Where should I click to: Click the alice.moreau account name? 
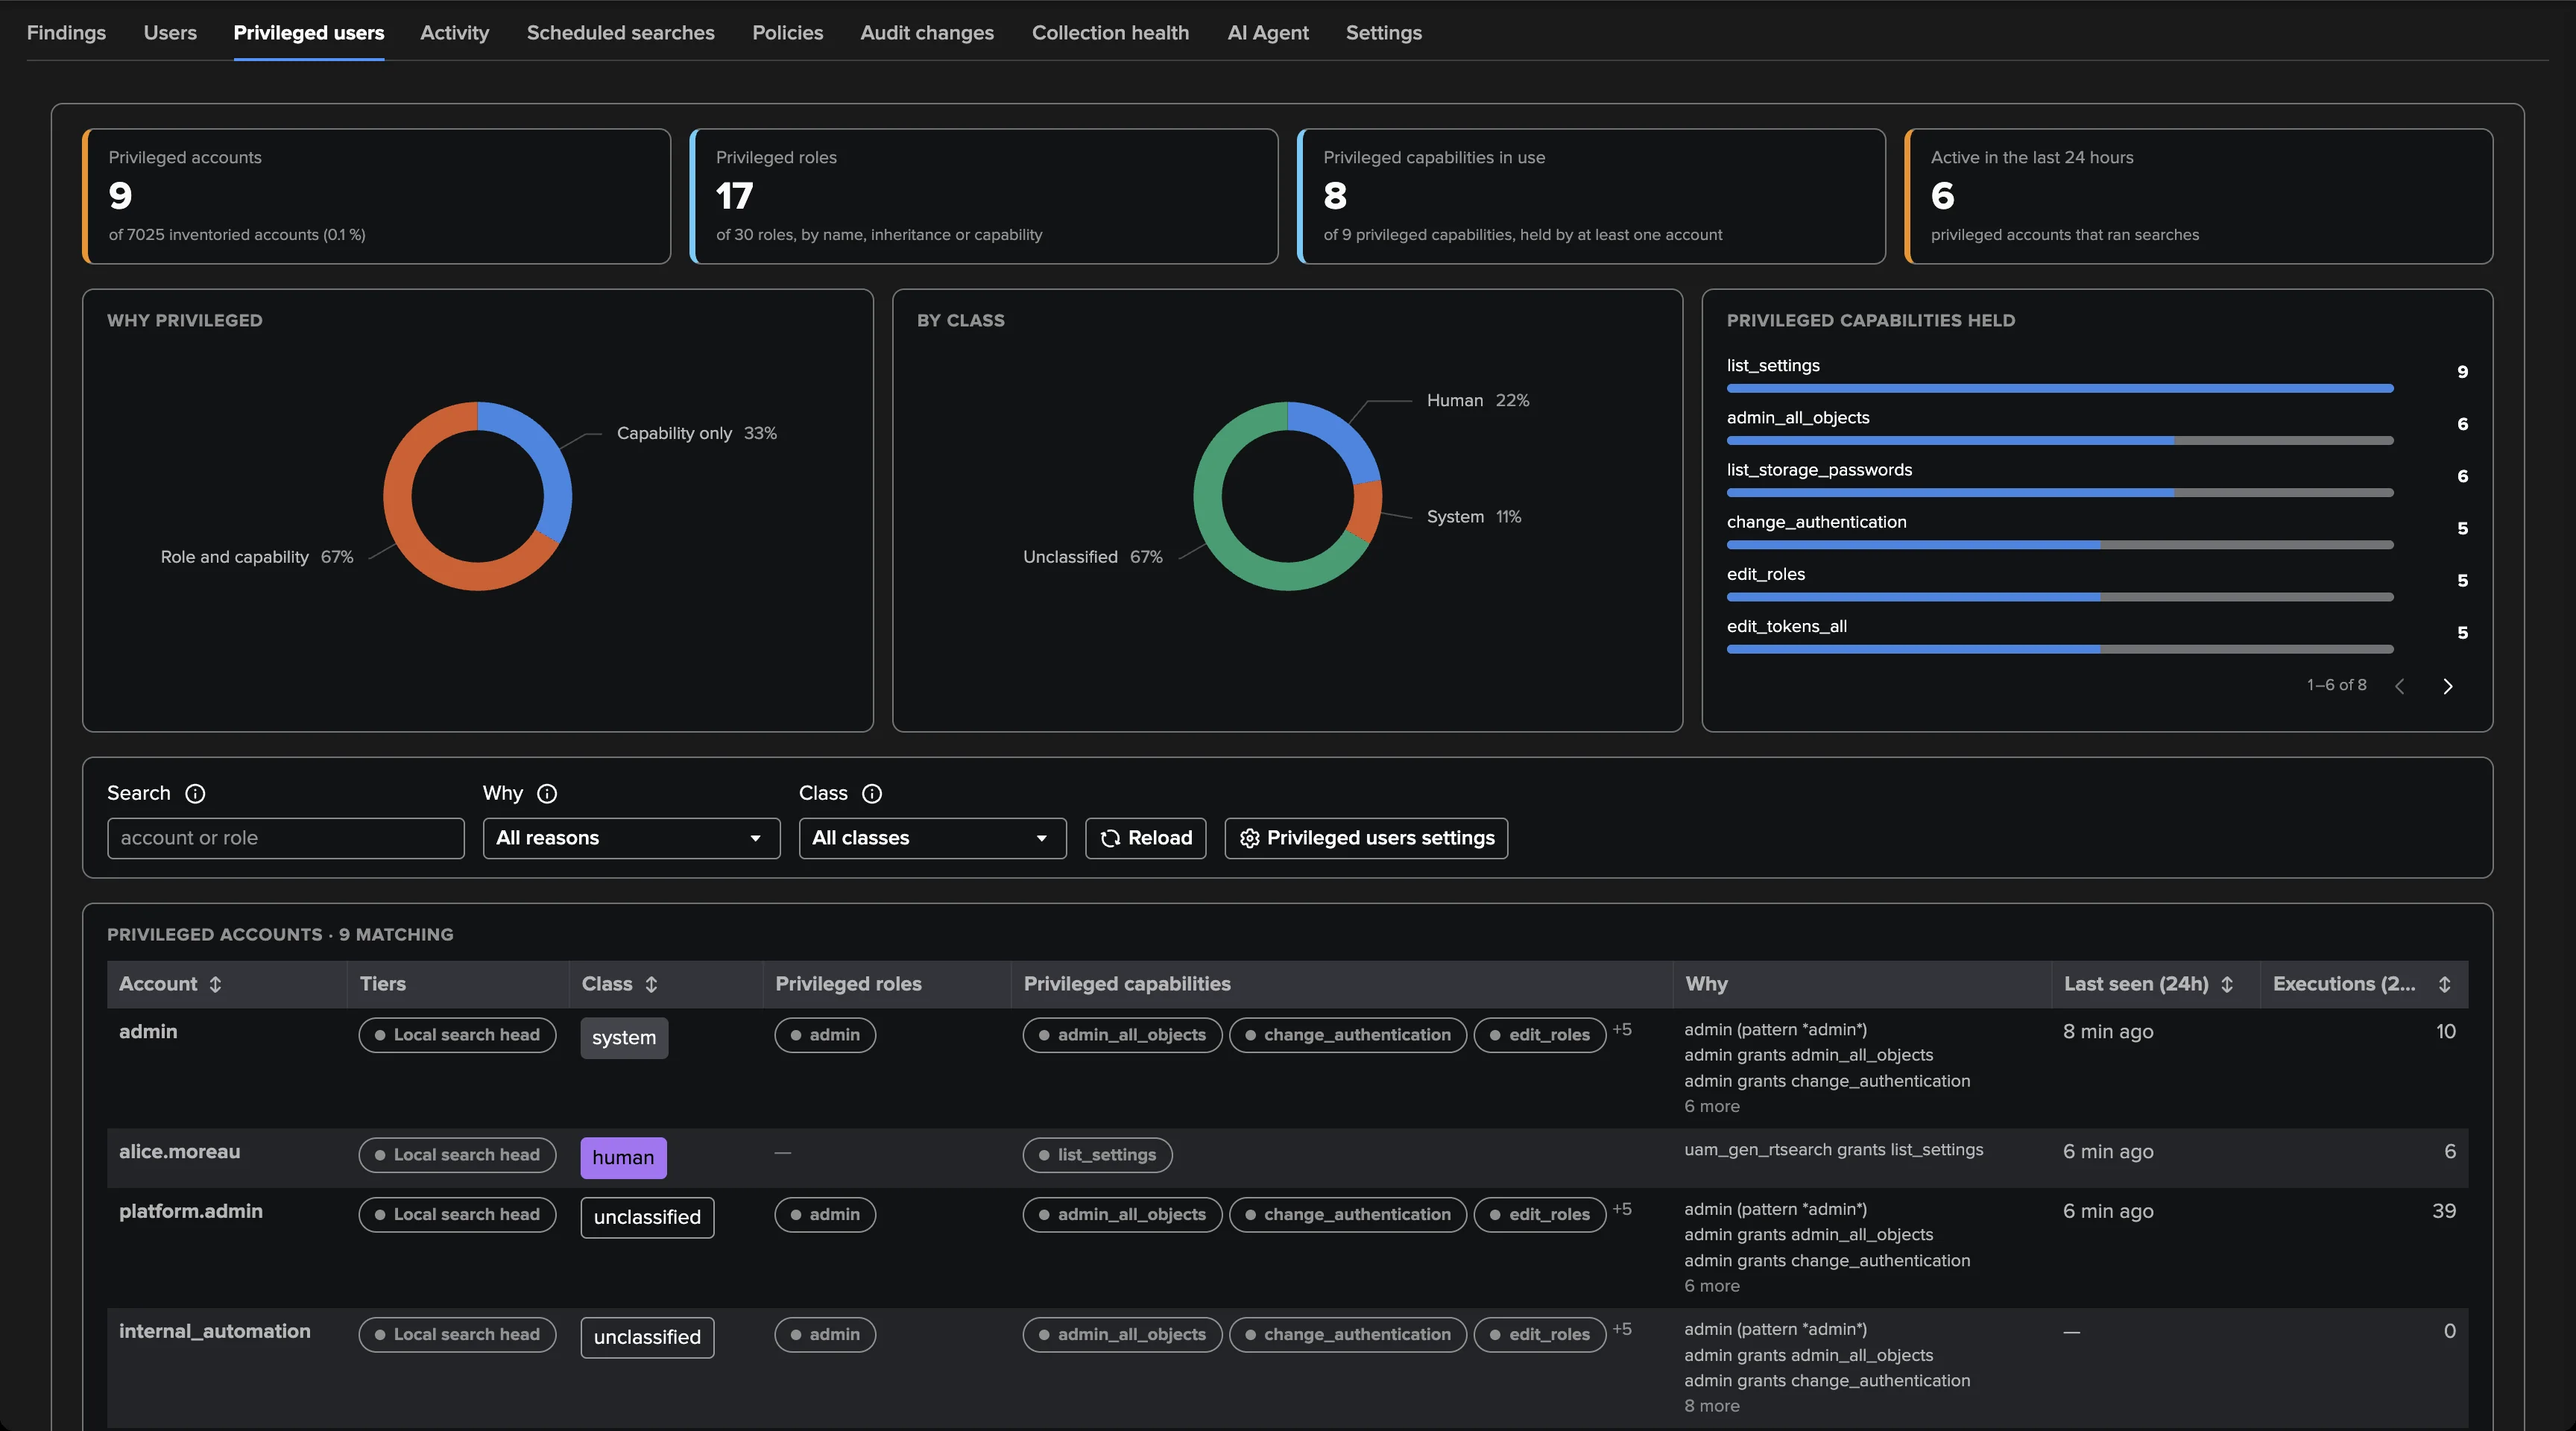(x=180, y=1151)
